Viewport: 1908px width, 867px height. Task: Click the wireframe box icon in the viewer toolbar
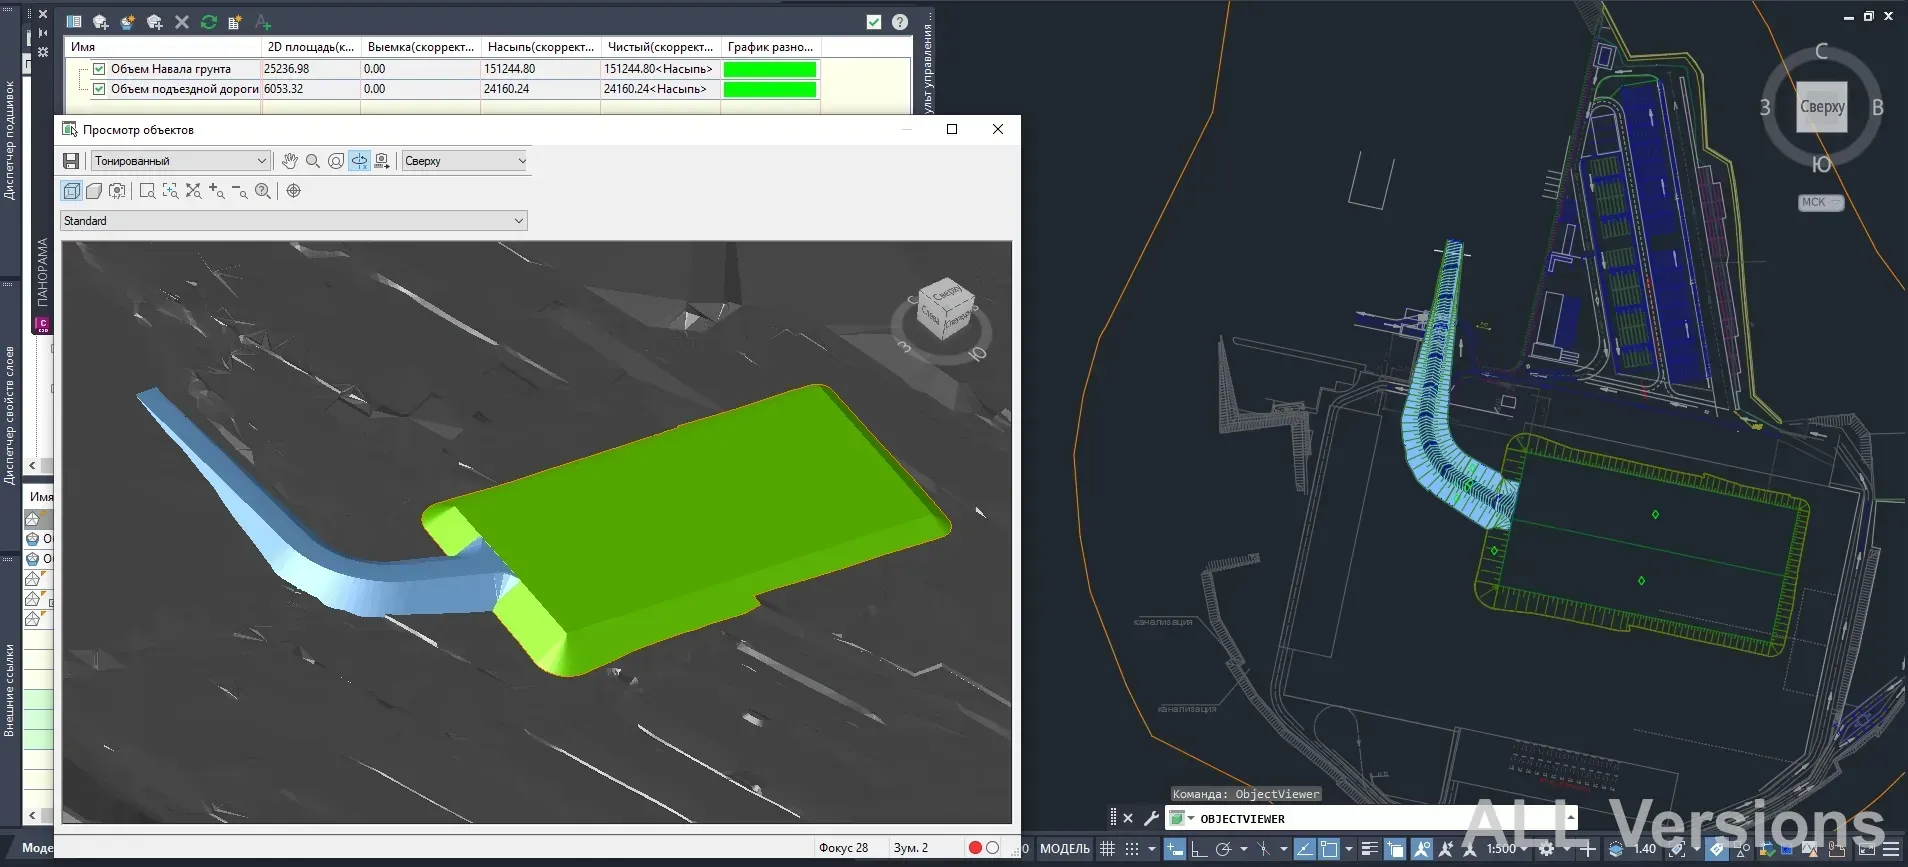point(72,191)
